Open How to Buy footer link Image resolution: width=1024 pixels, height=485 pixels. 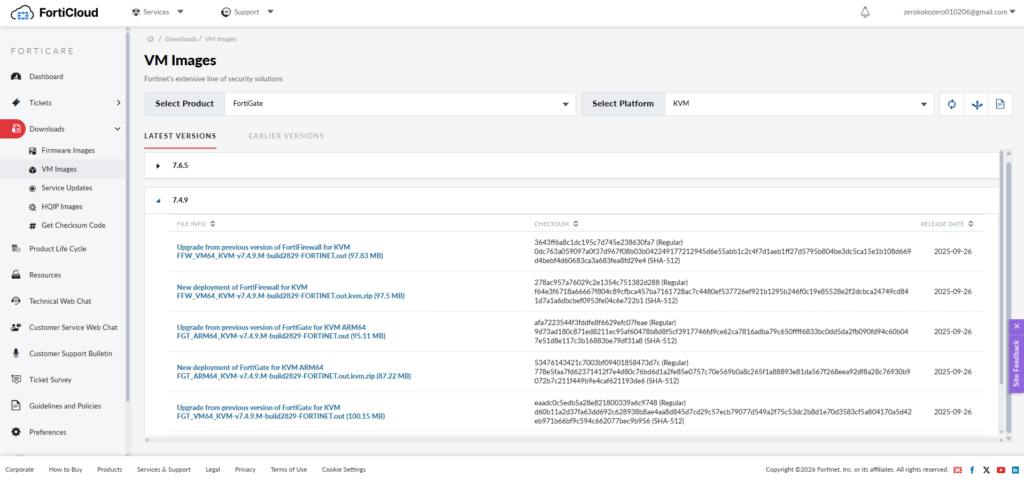(65, 469)
